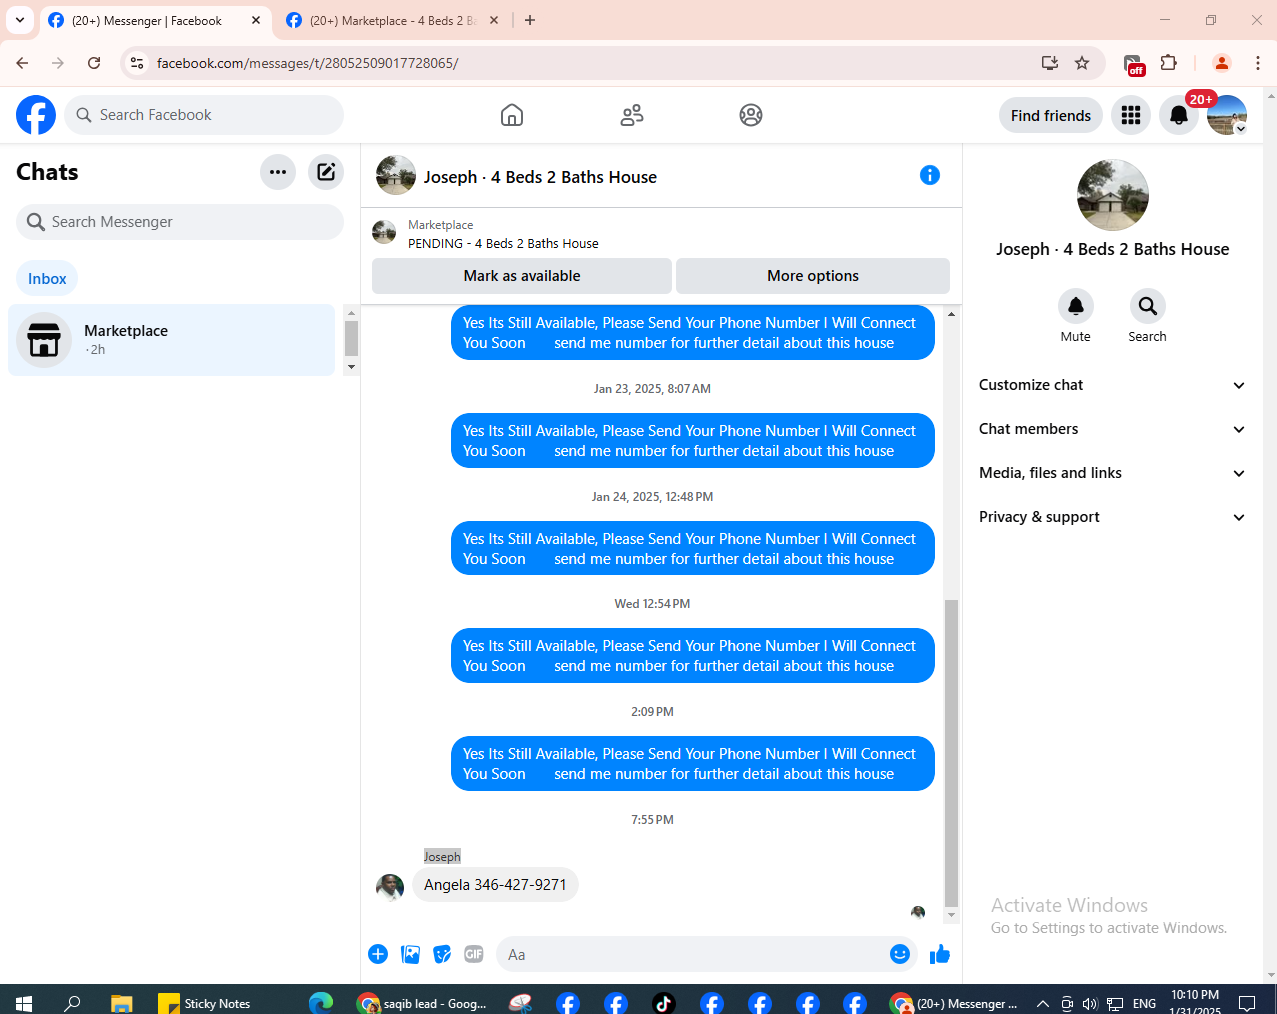Open Windows notification center icon
The image size is (1277, 1014).
(x=1247, y=1003)
